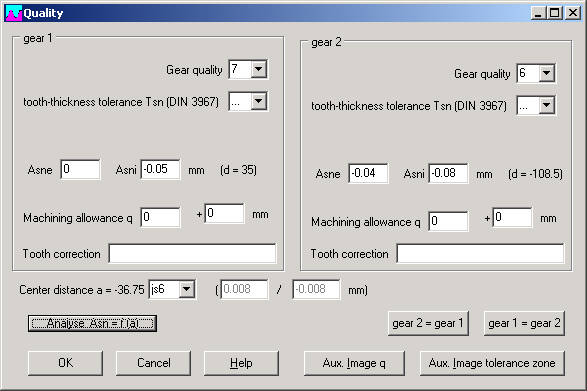587x391 pixels.
Task: Click the gear 1 '(d = 35)' diameter text
Action: [238, 170]
